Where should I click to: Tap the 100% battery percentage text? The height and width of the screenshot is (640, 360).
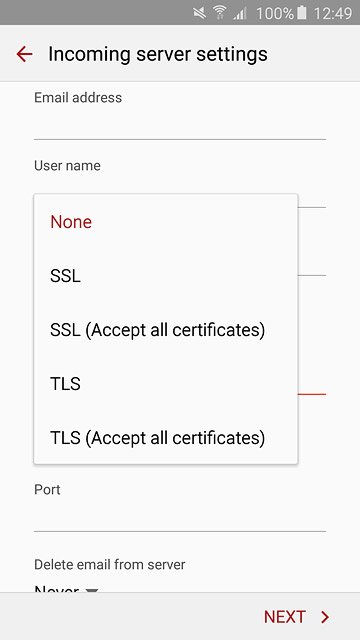(x=275, y=13)
